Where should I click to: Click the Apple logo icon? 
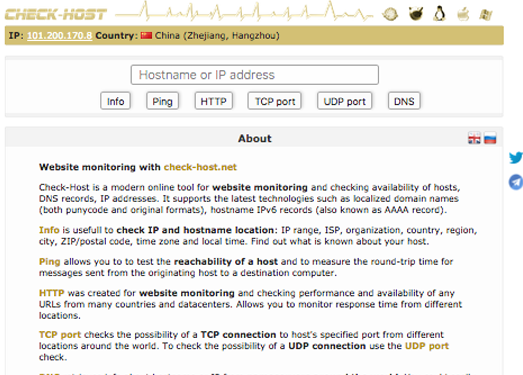463,14
